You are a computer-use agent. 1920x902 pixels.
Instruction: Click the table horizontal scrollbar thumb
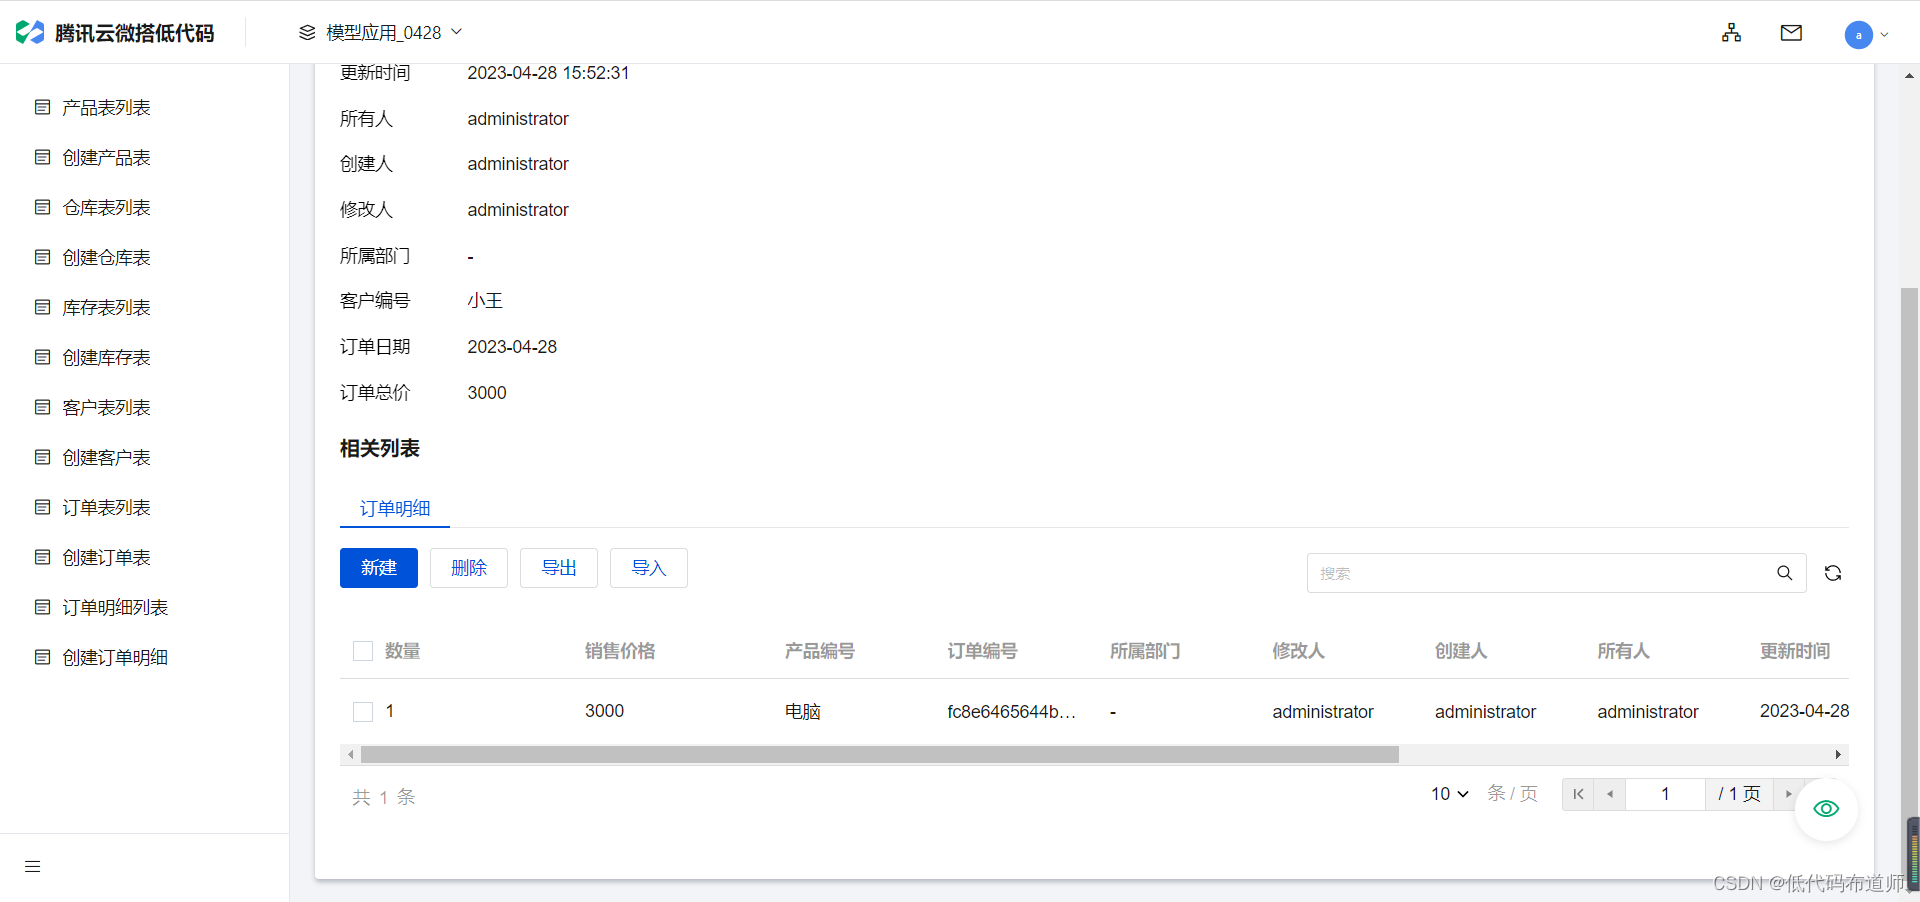click(880, 754)
